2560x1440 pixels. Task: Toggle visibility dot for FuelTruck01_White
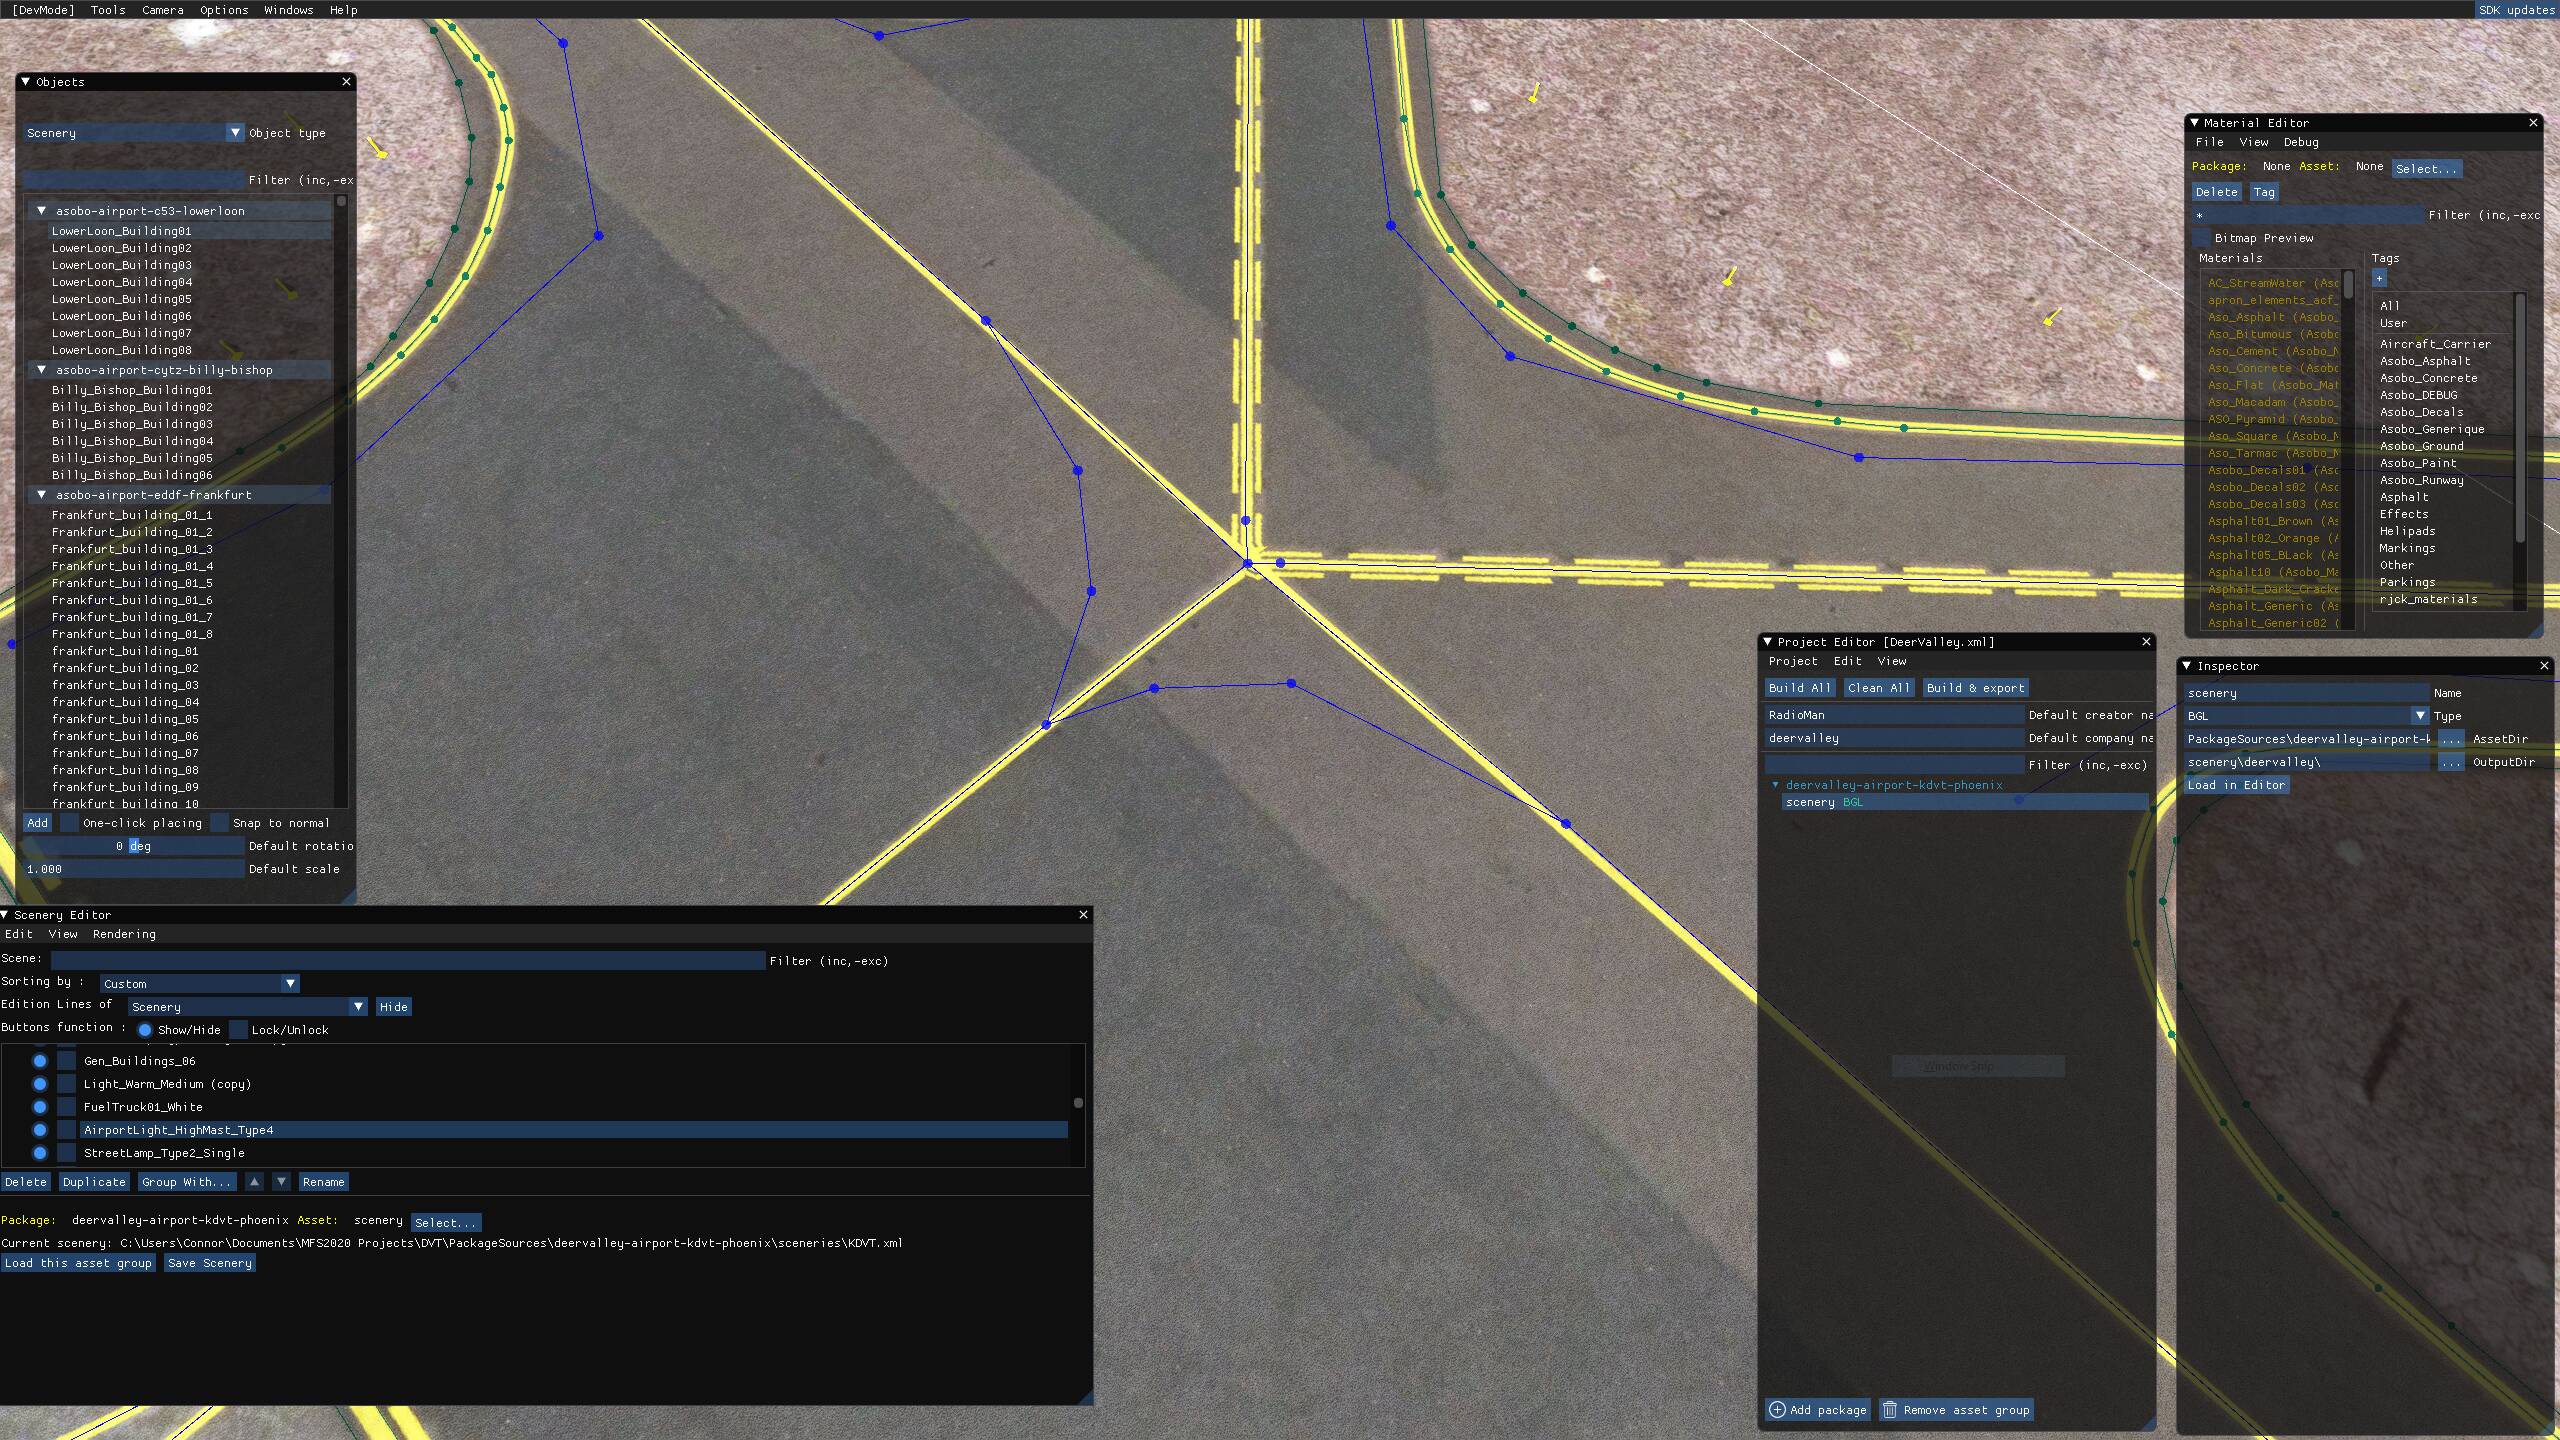40,1107
